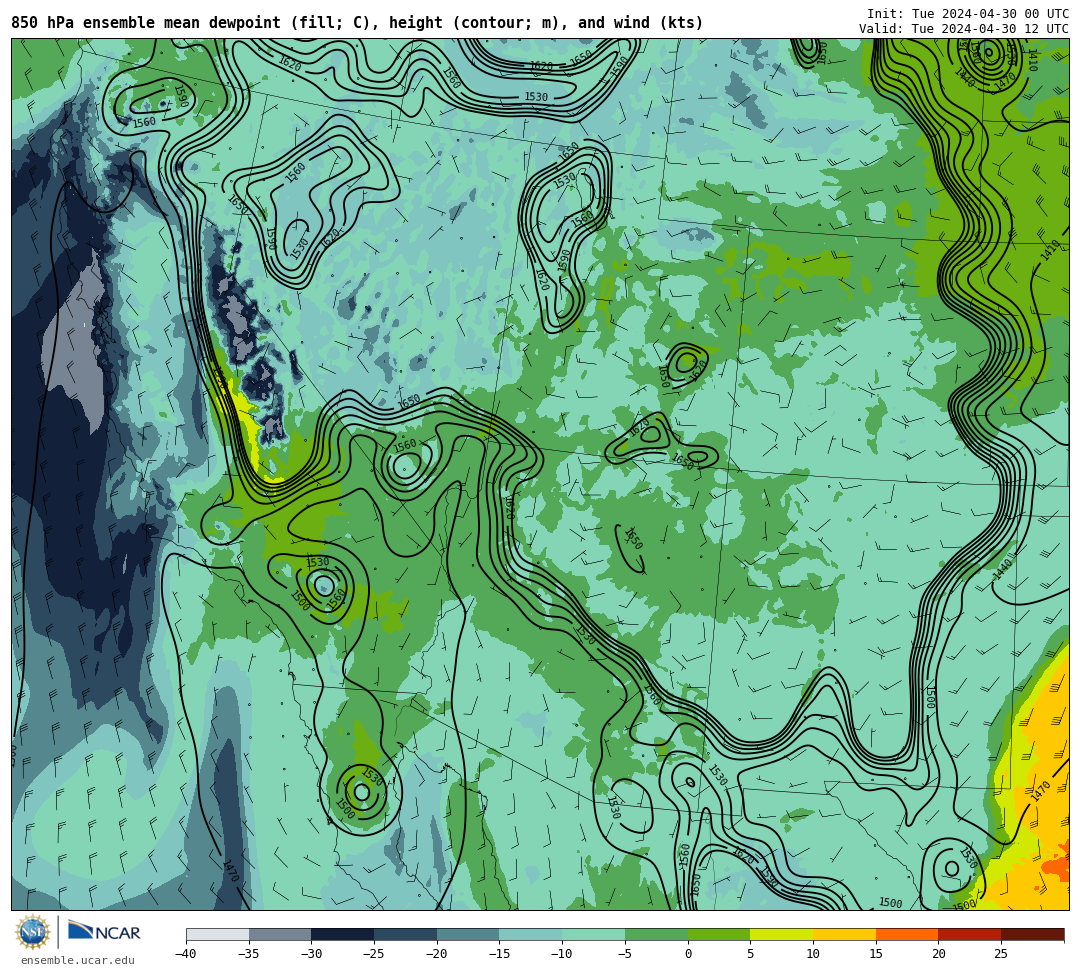Click the 15 colorbar tick label
The height and width of the screenshot is (973, 1080).
coord(875,954)
